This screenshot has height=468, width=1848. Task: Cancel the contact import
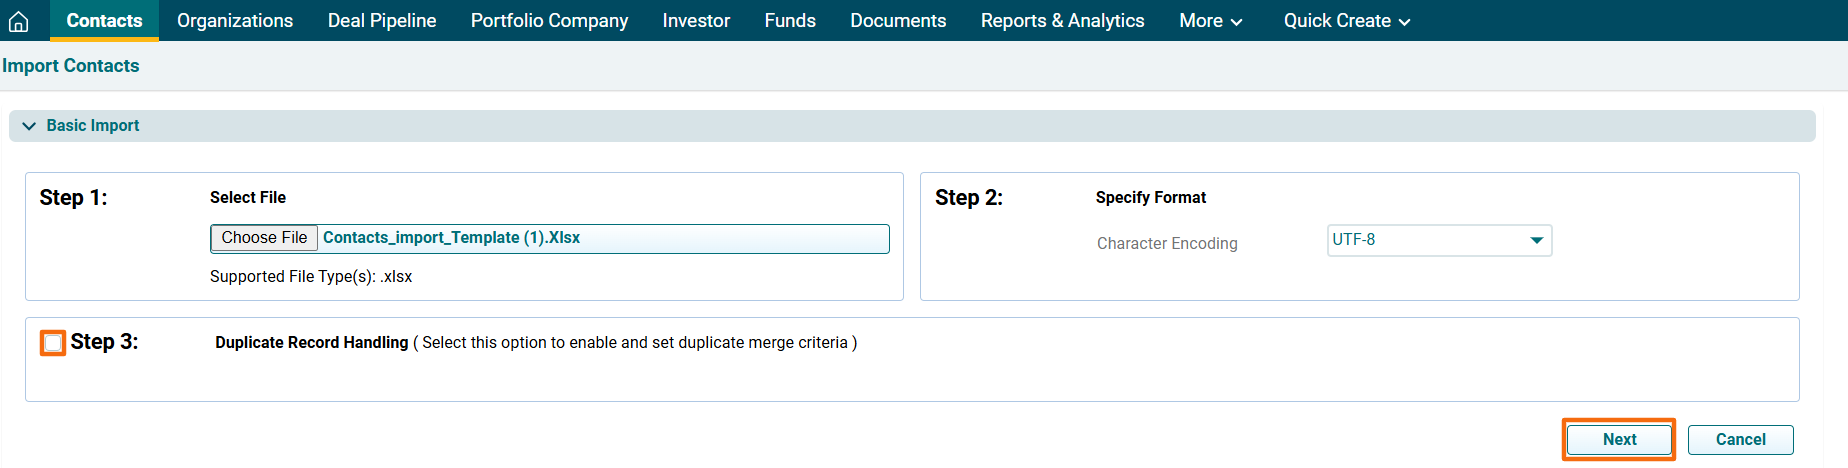point(1740,440)
